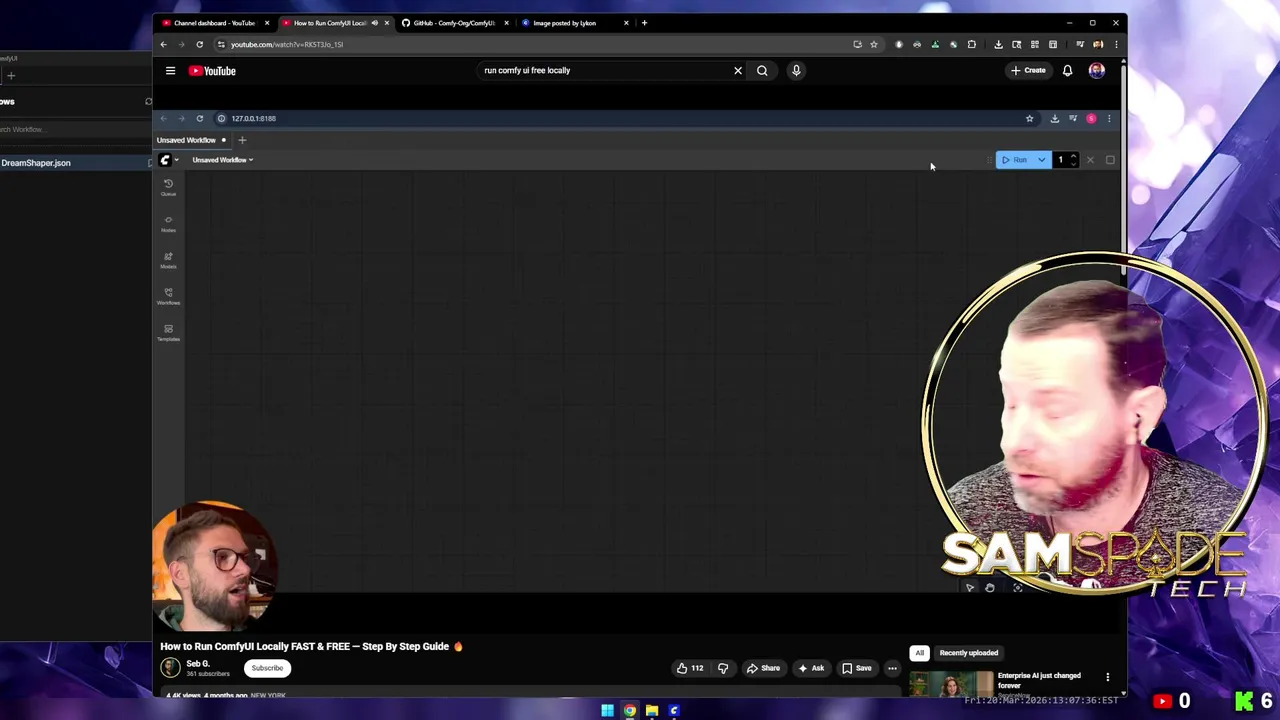Clear the YouTube search text

[x=738, y=71]
